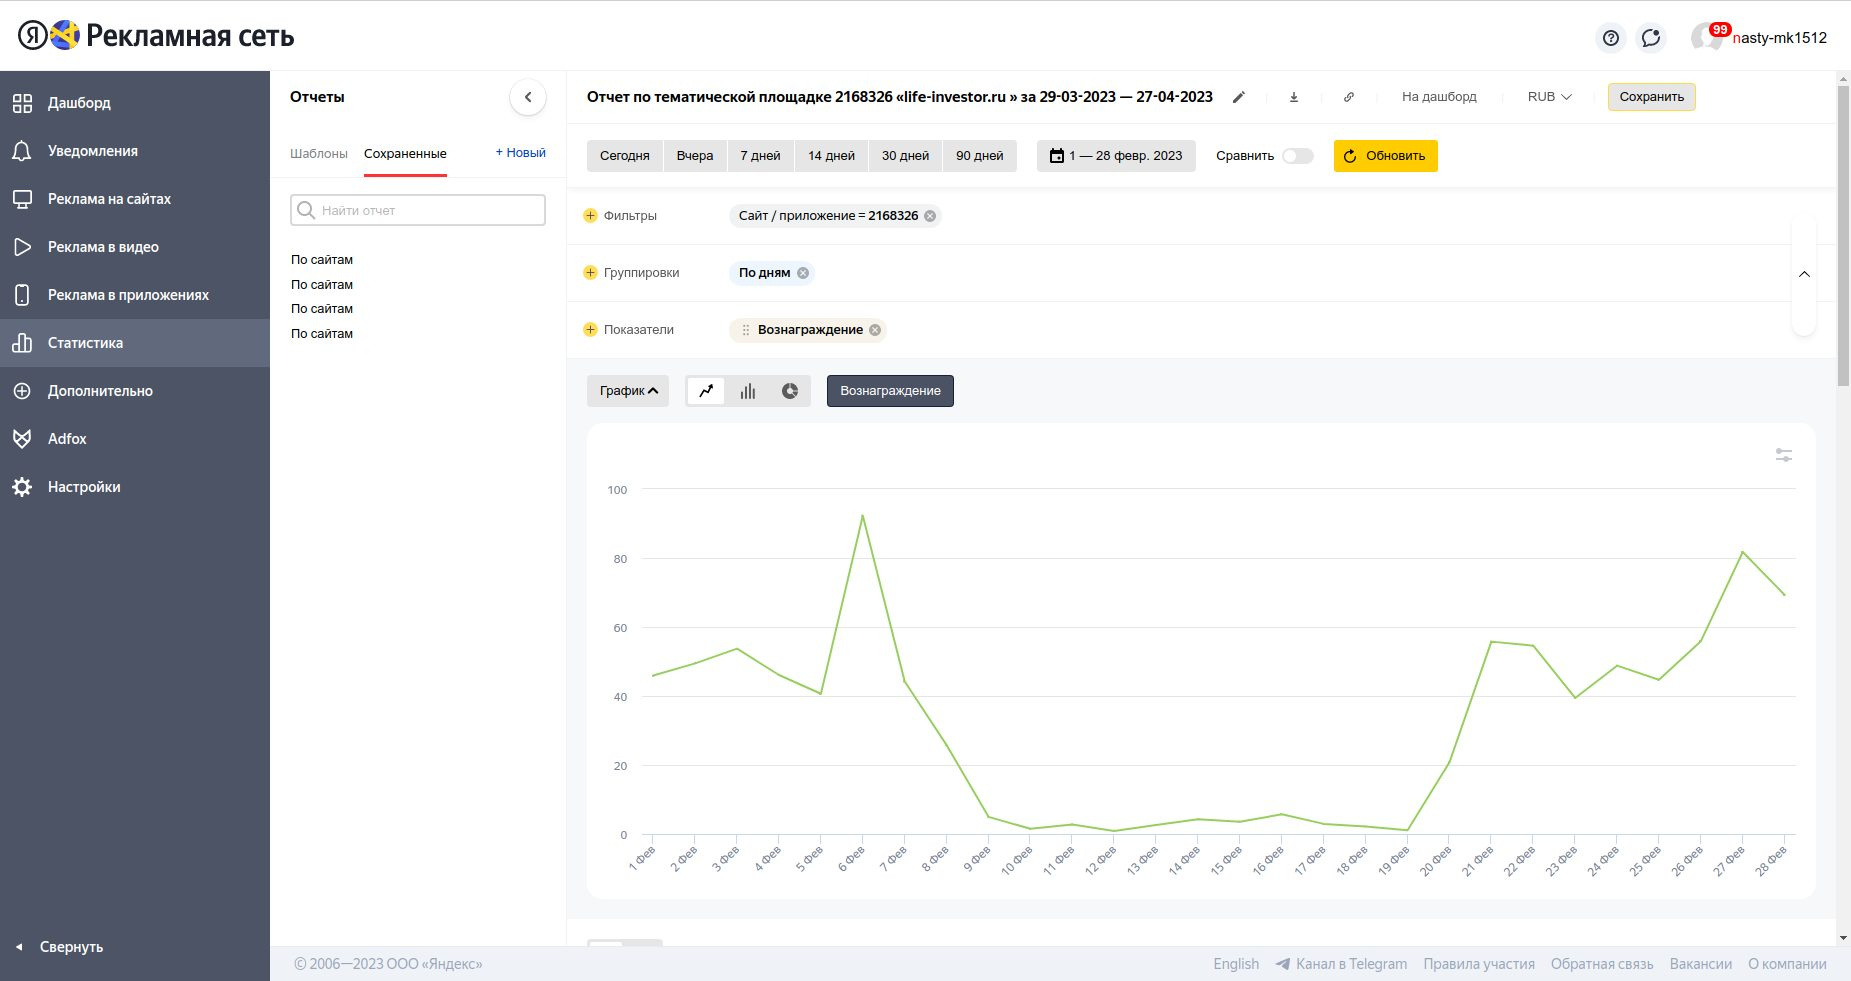Open the chat support icon in header
Image resolution: width=1851 pixels, height=981 pixels.
[x=1651, y=38]
